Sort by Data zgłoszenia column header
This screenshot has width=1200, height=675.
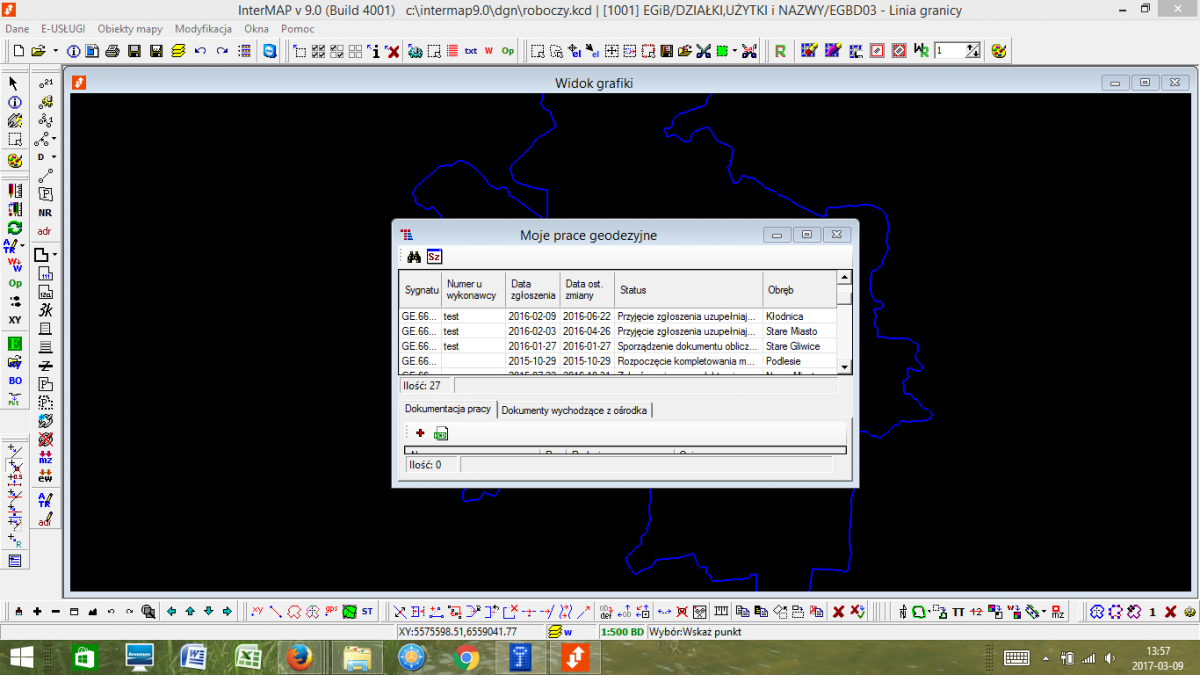[x=532, y=290]
